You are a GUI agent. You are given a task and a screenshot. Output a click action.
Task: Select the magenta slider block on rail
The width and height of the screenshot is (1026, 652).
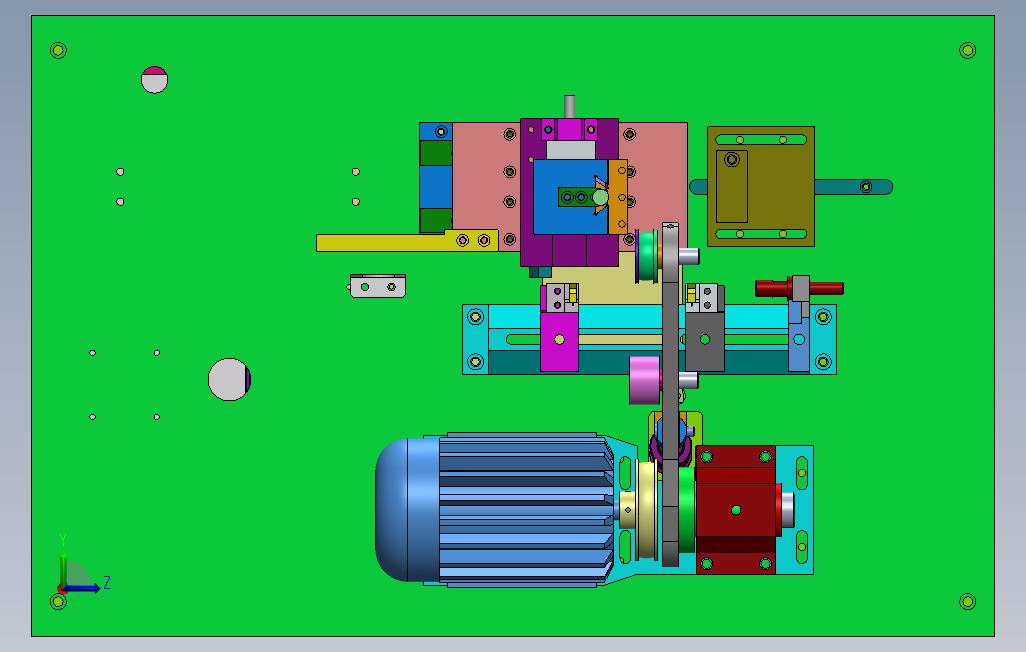pos(559,341)
